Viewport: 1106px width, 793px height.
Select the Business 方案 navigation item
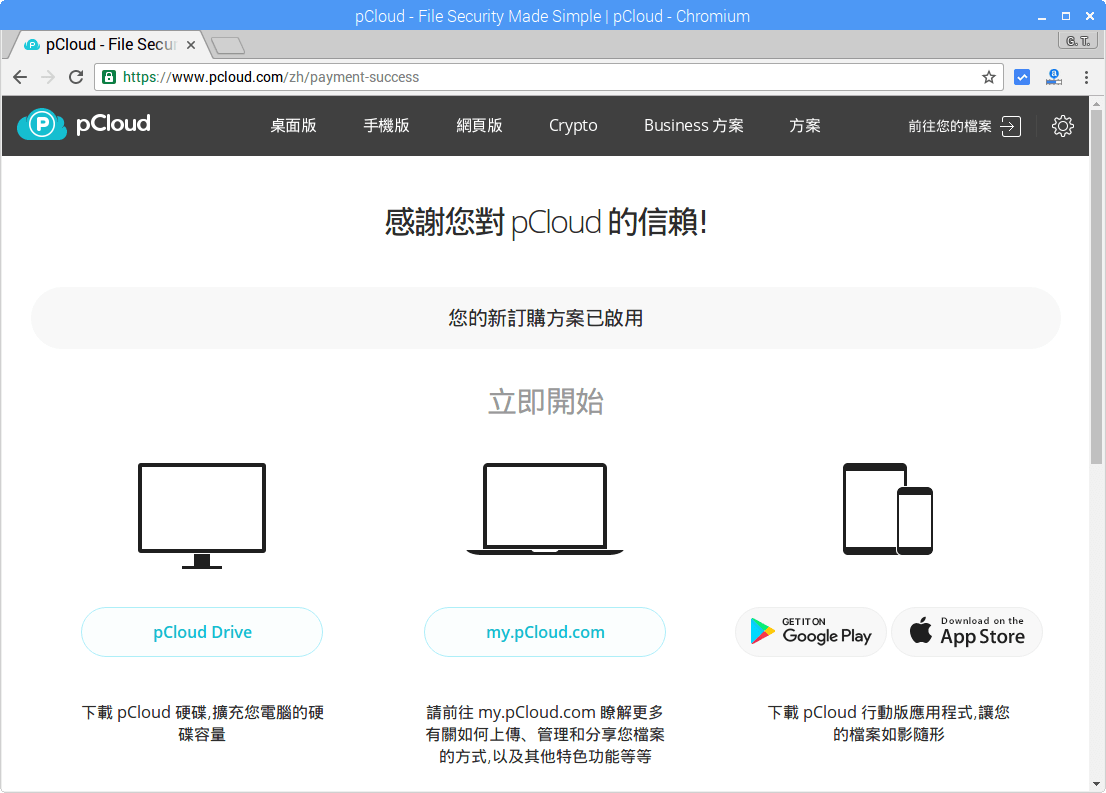coord(694,126)
